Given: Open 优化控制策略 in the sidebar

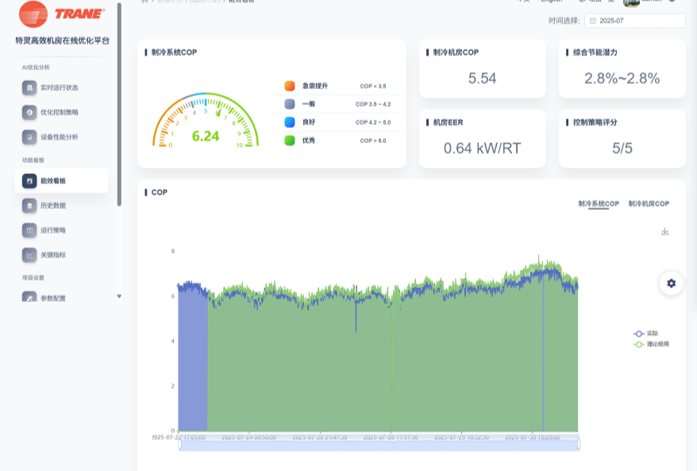Looking at the screenshot, I should click(x=60, y=112).
